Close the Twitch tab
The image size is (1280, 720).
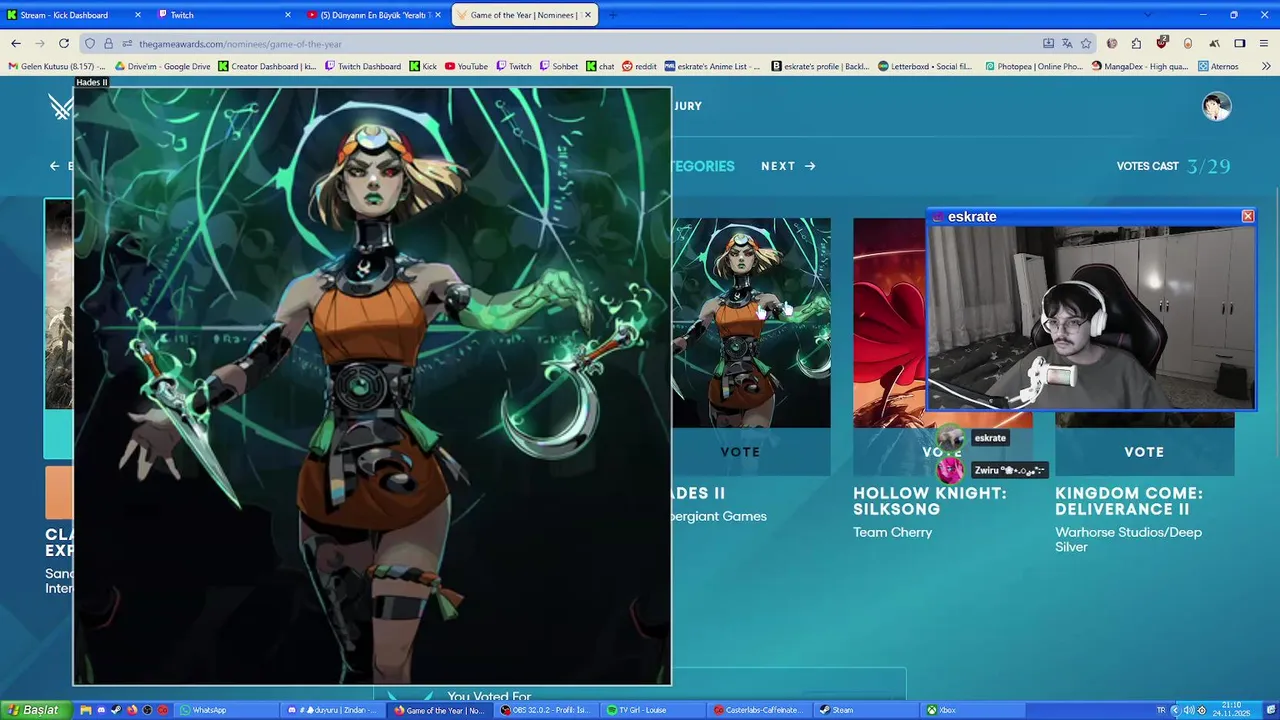(288, 15)
